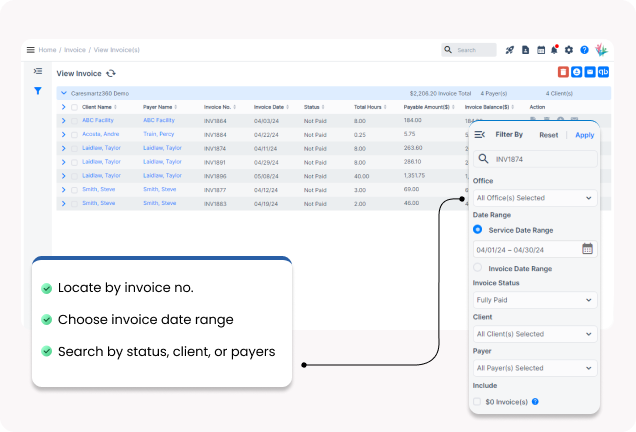The height and width of the screenshot is (432, 636).
Task: Expand the sidebar indent icon
Action: pyautogui.click(x=38, y=71)
